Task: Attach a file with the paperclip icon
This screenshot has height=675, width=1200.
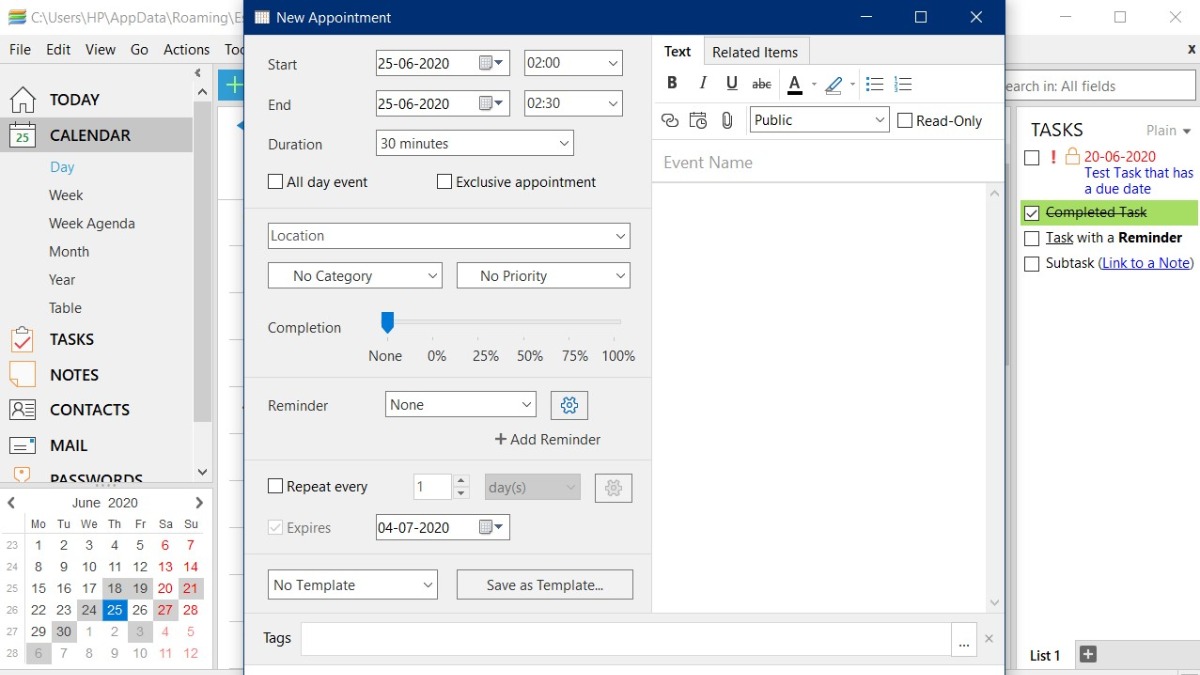Action: tap(727, 121)
